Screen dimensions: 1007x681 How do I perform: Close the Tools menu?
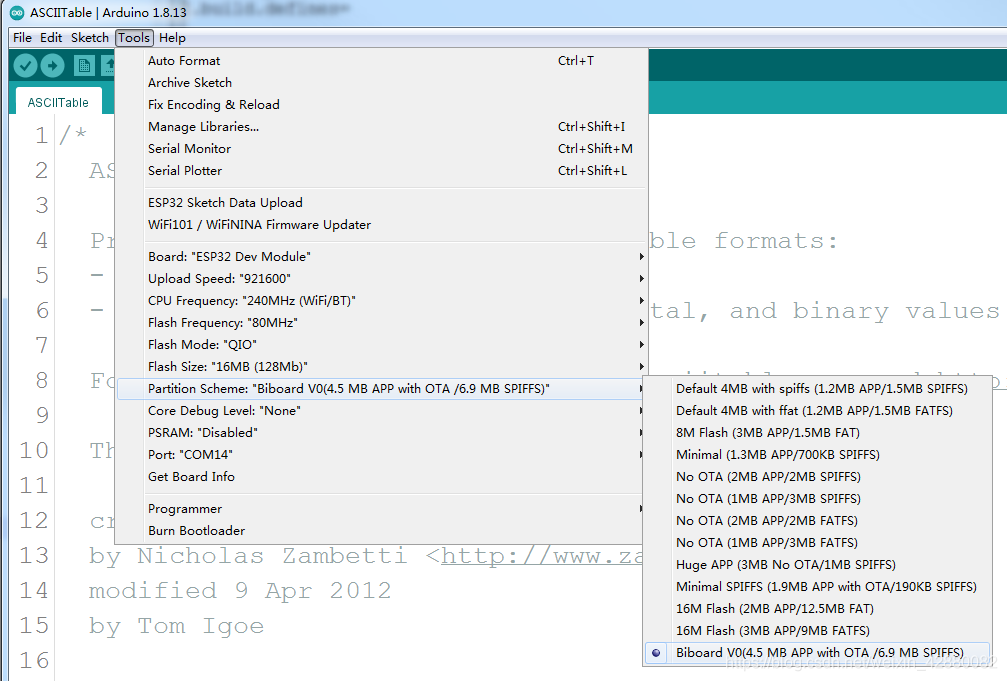(134, 37)
